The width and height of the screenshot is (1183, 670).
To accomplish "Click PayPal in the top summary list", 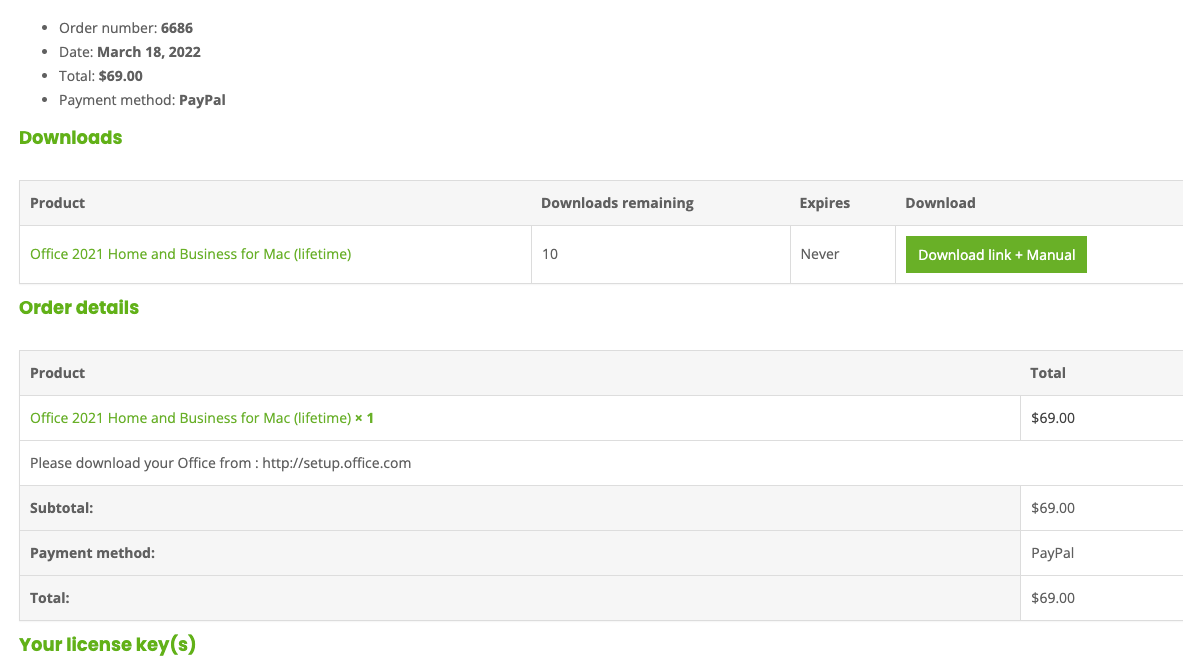I will 202,100.
